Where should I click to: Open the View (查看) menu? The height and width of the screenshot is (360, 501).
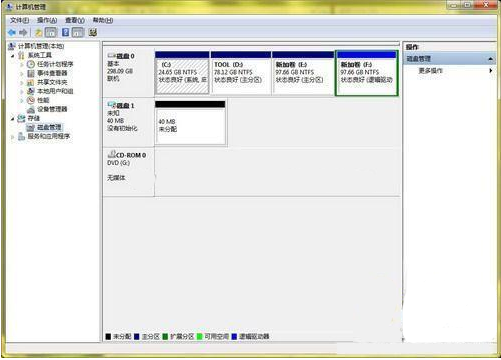click(74, 20)
